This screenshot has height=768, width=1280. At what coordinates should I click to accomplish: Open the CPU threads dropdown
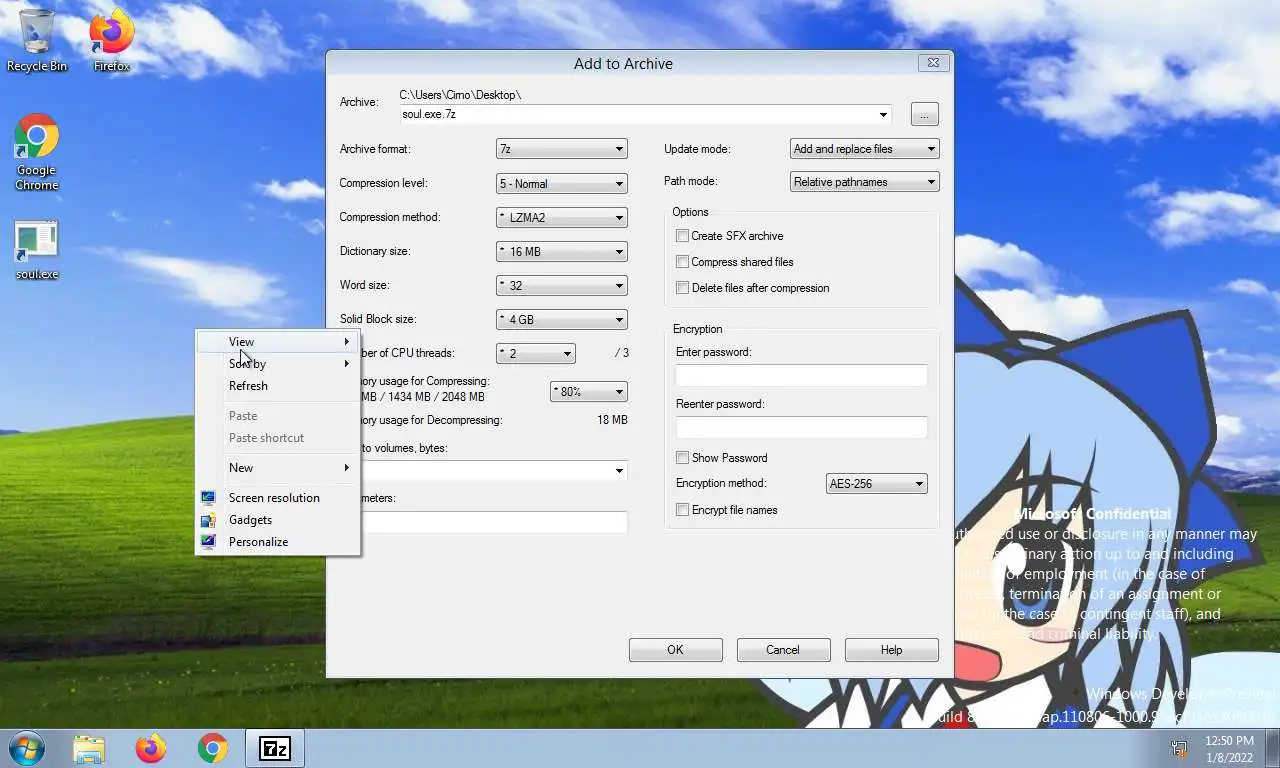(x=536, y=354)
